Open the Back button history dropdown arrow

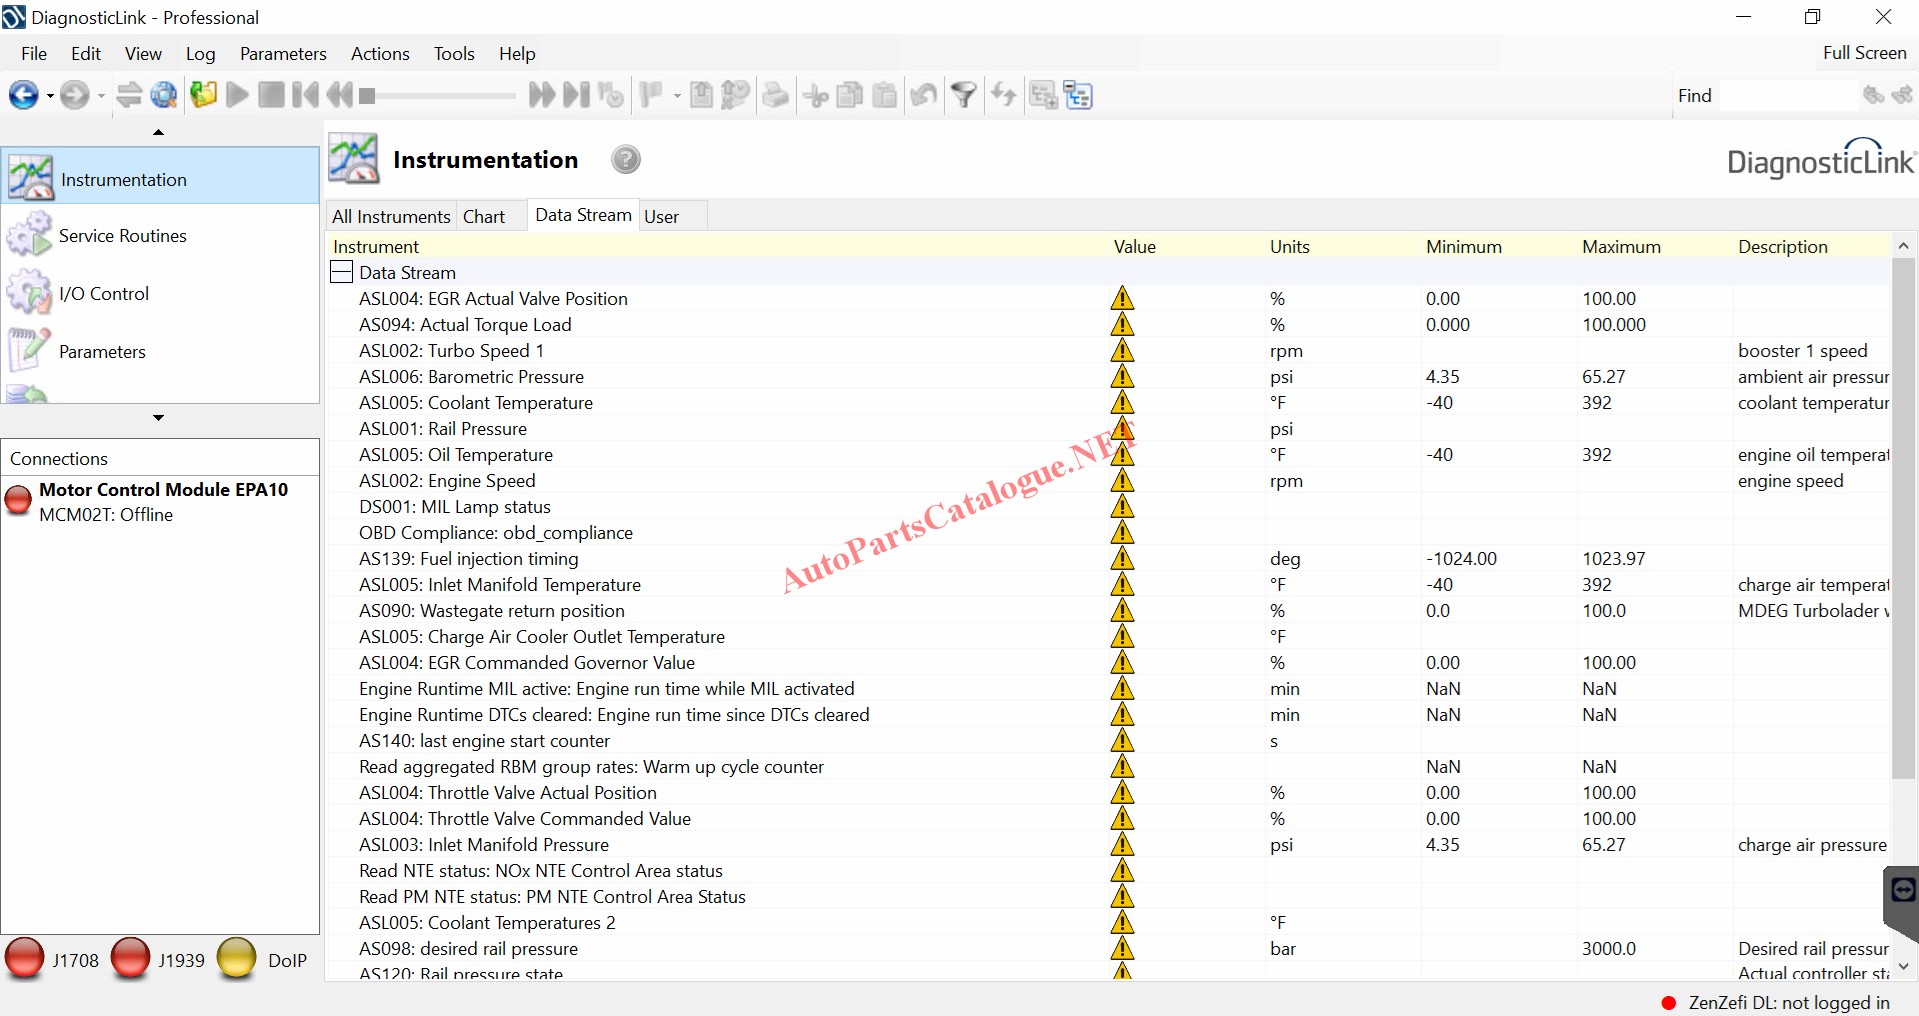point(50,97)
